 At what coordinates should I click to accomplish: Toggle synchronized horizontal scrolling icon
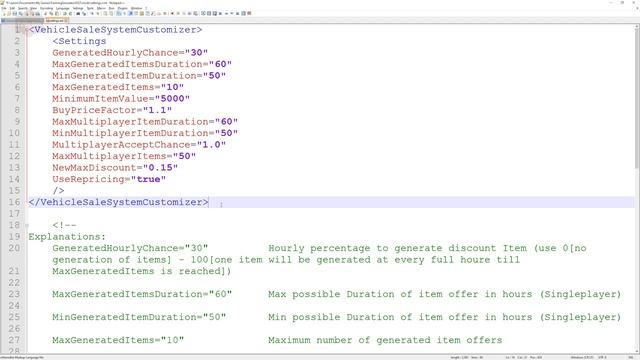(x=111, y=13)
